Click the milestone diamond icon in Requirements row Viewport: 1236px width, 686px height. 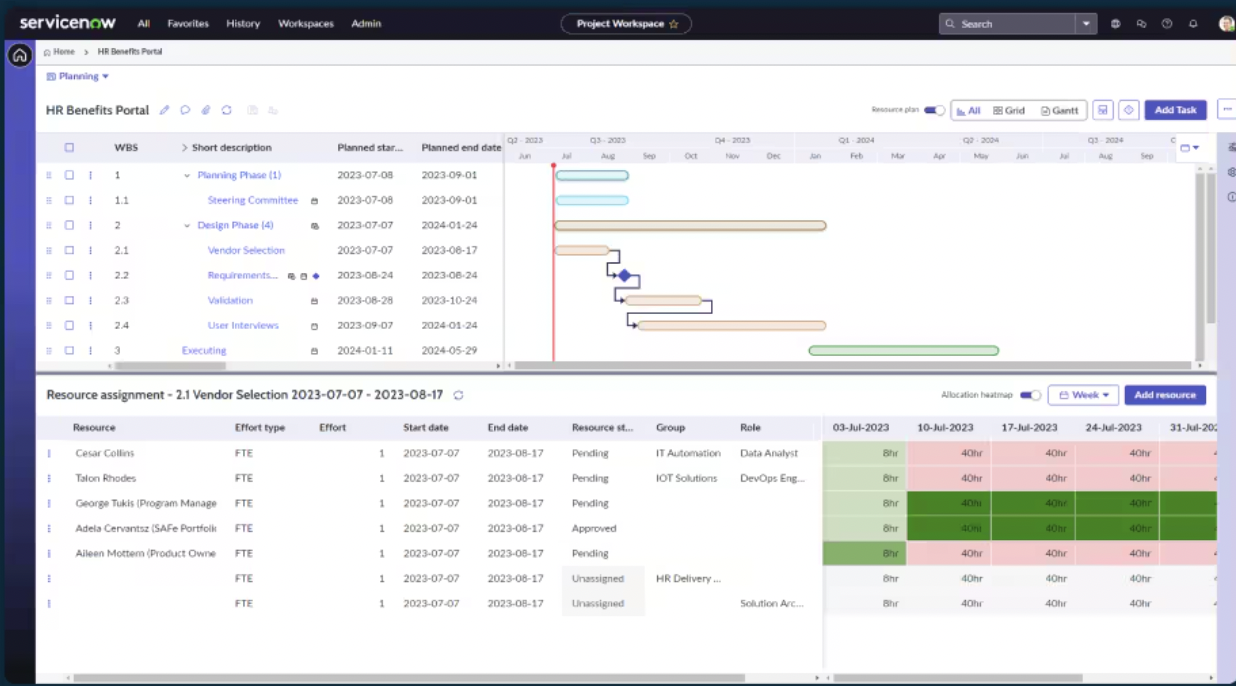coord(316,275)
